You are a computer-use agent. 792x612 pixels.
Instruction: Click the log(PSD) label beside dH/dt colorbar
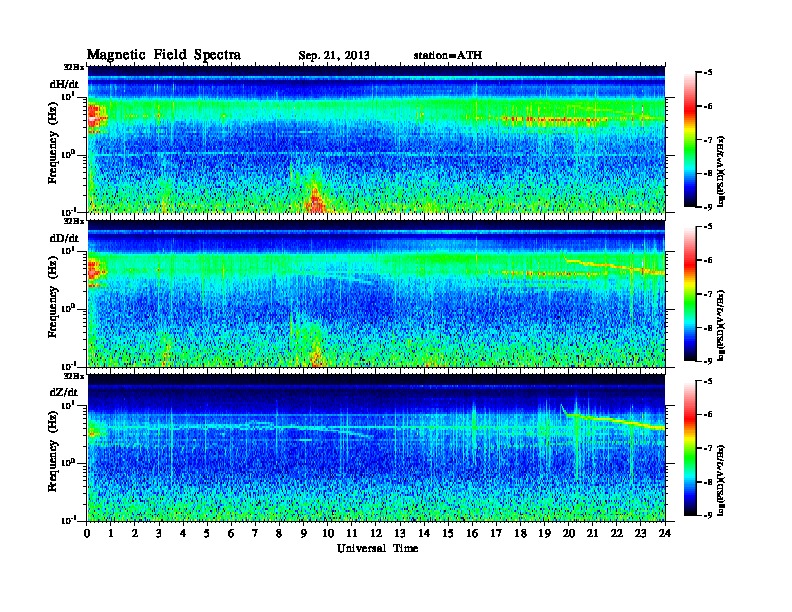(721, 172)
